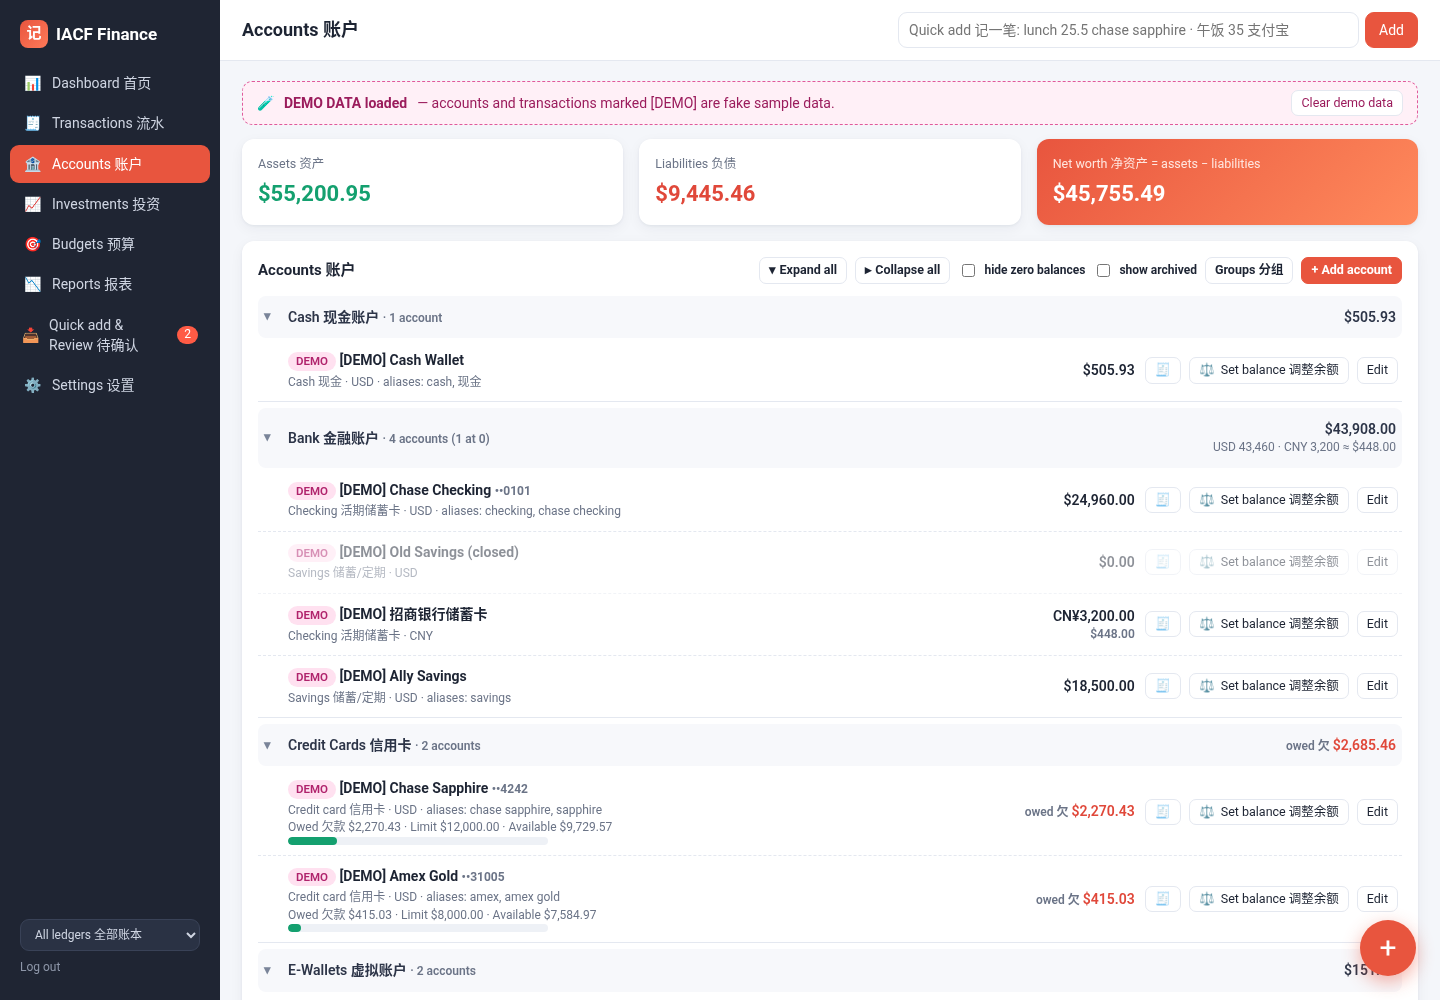The height and width of the screenshot is (1000, 1440).
Task: Go to Transactions 流水
Action: point(110,123)
